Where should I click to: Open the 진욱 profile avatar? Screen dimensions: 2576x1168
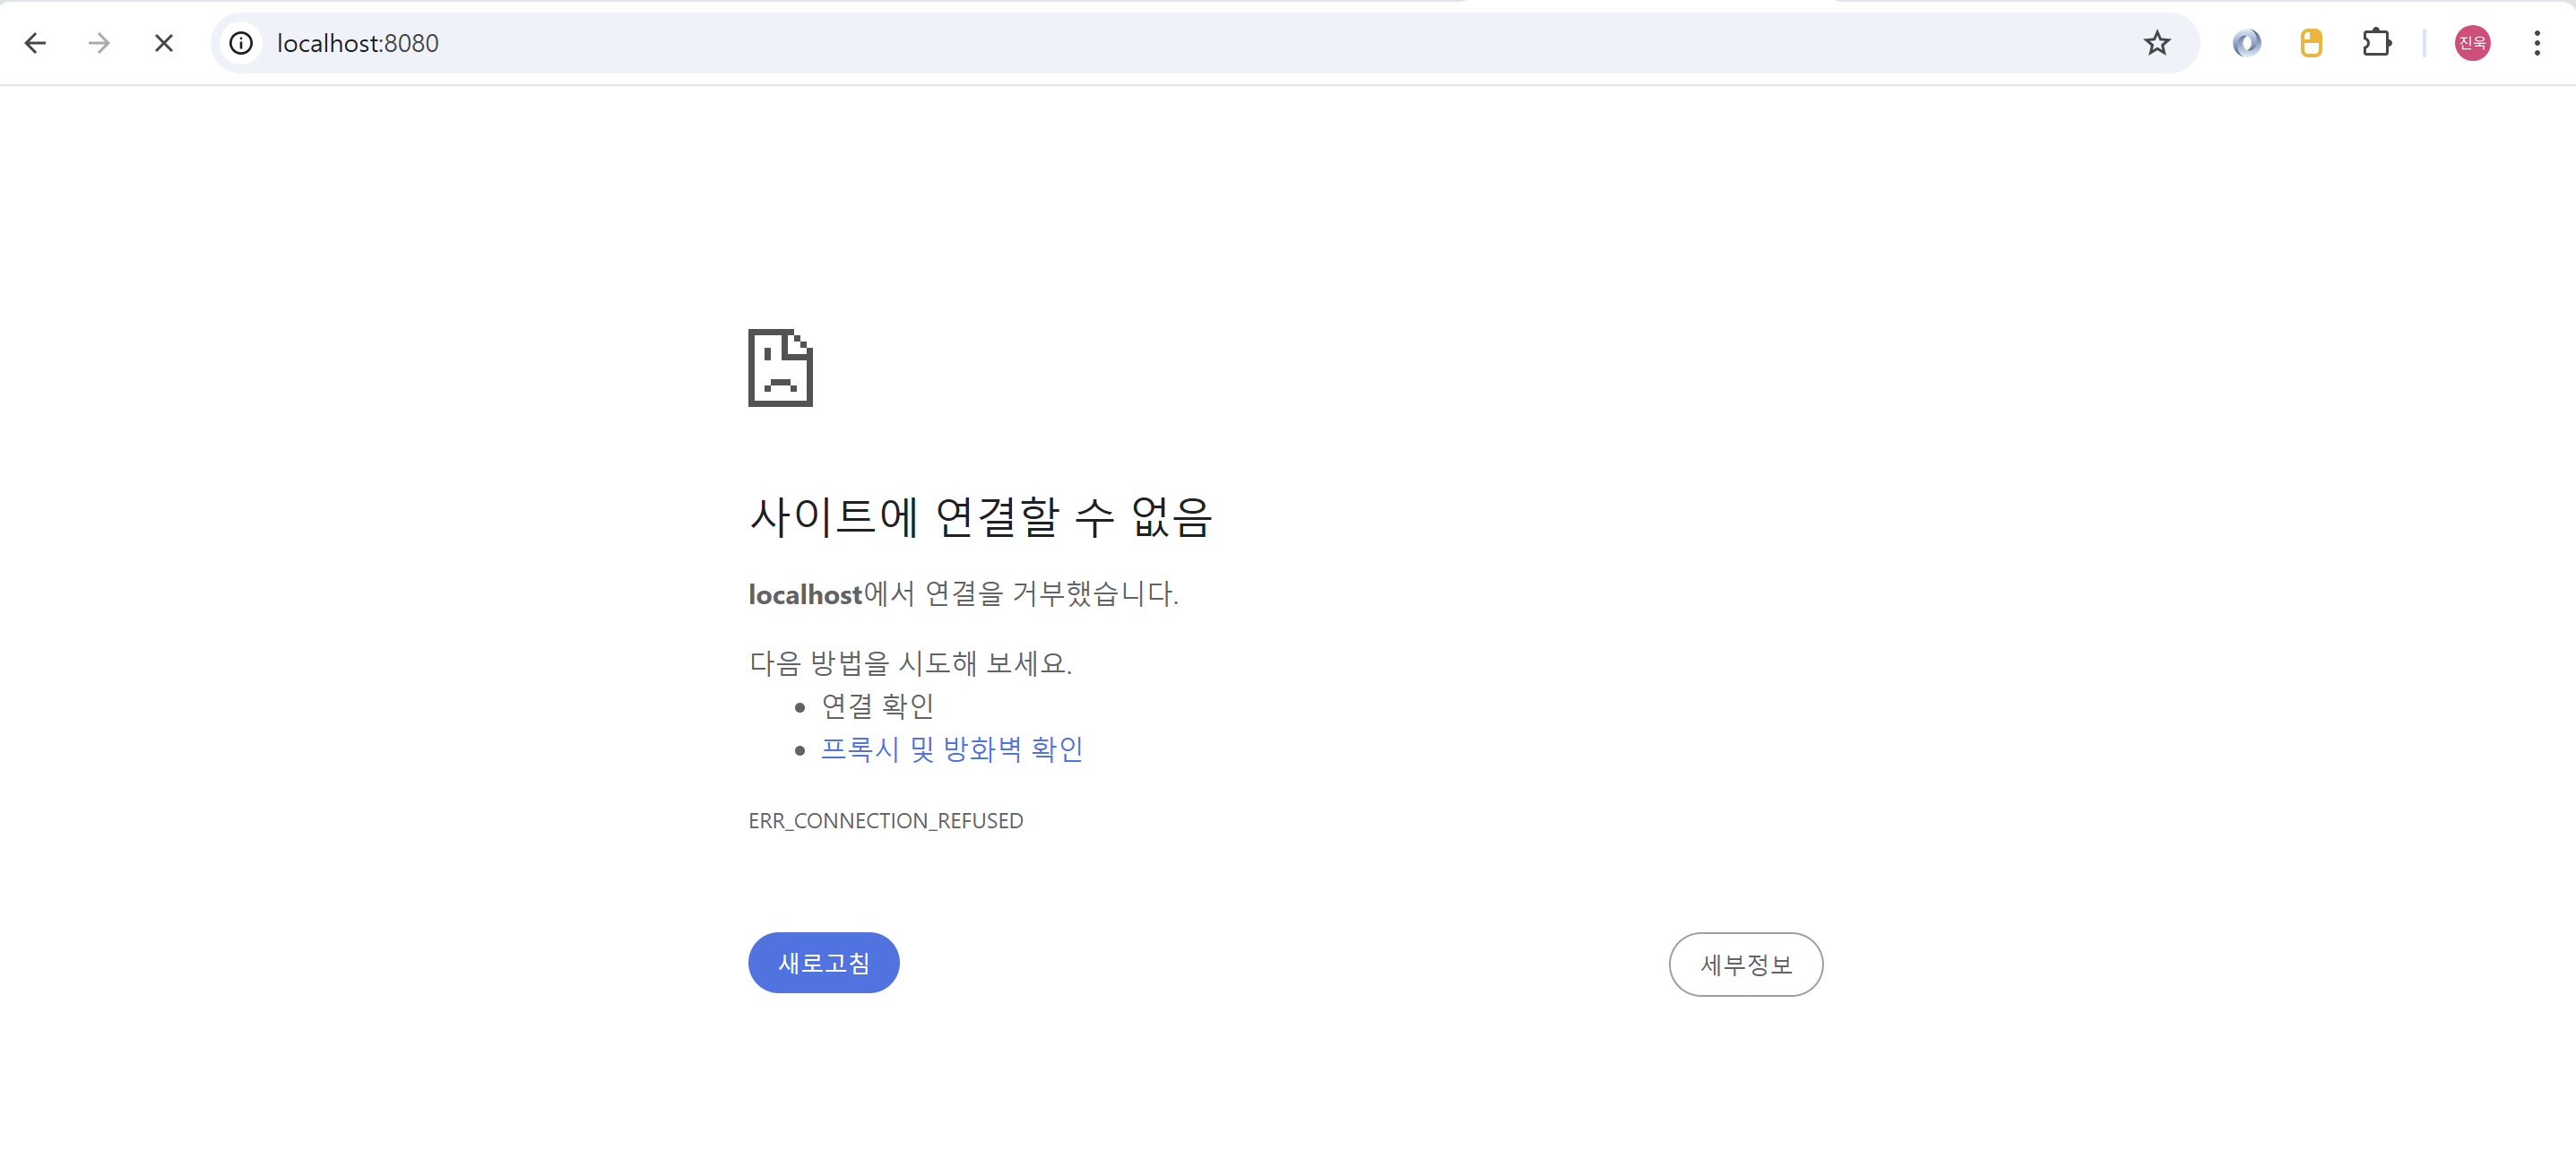coord(2472,43)
